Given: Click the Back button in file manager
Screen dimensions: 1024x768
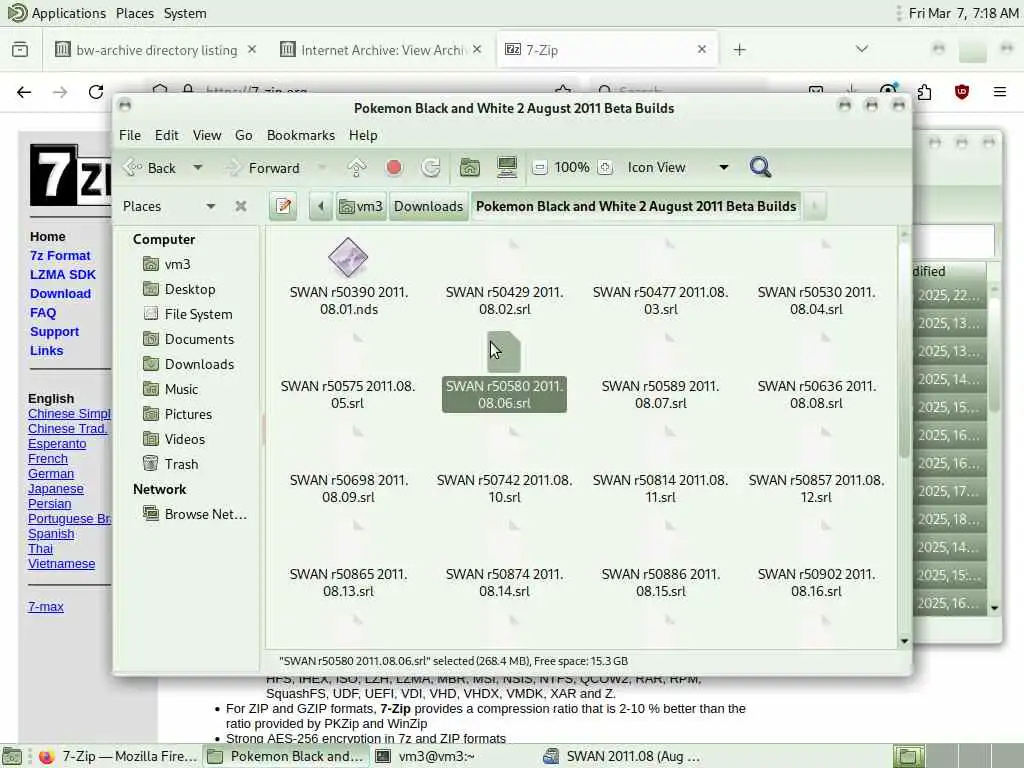Looking at the screenshot, I should (x=151, y=168).
